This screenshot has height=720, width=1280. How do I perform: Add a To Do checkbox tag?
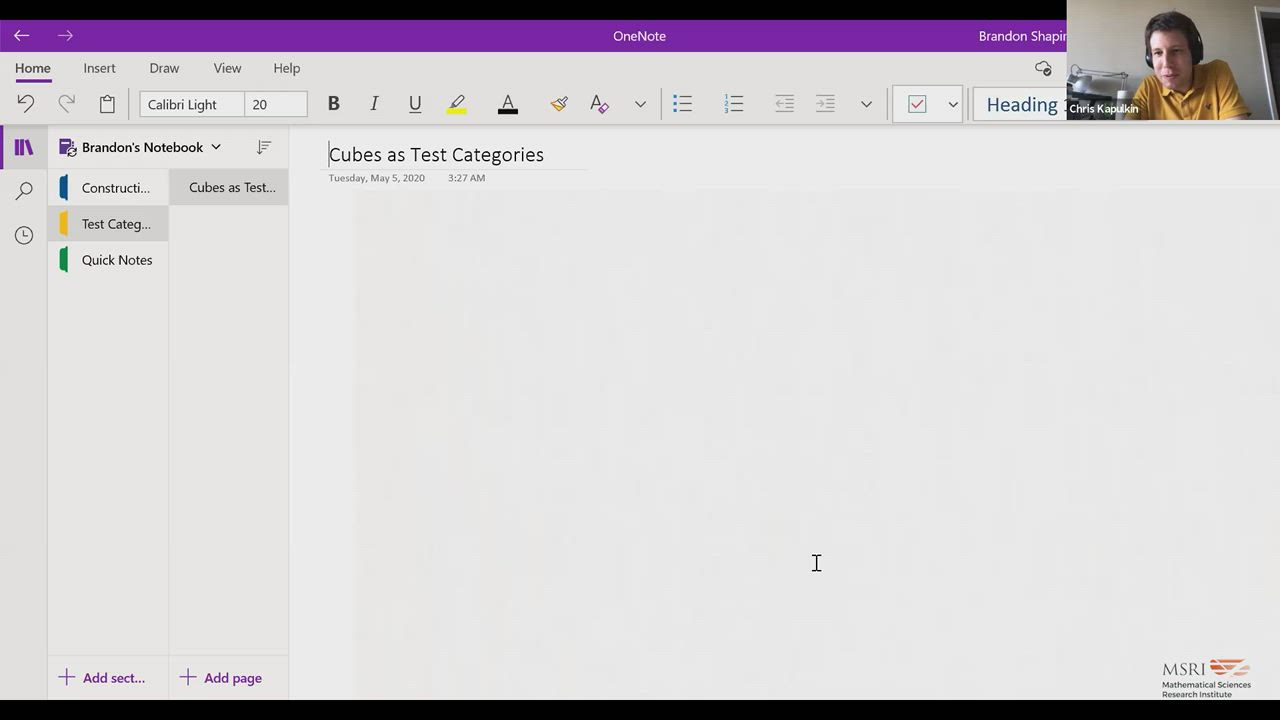[917, 104]
